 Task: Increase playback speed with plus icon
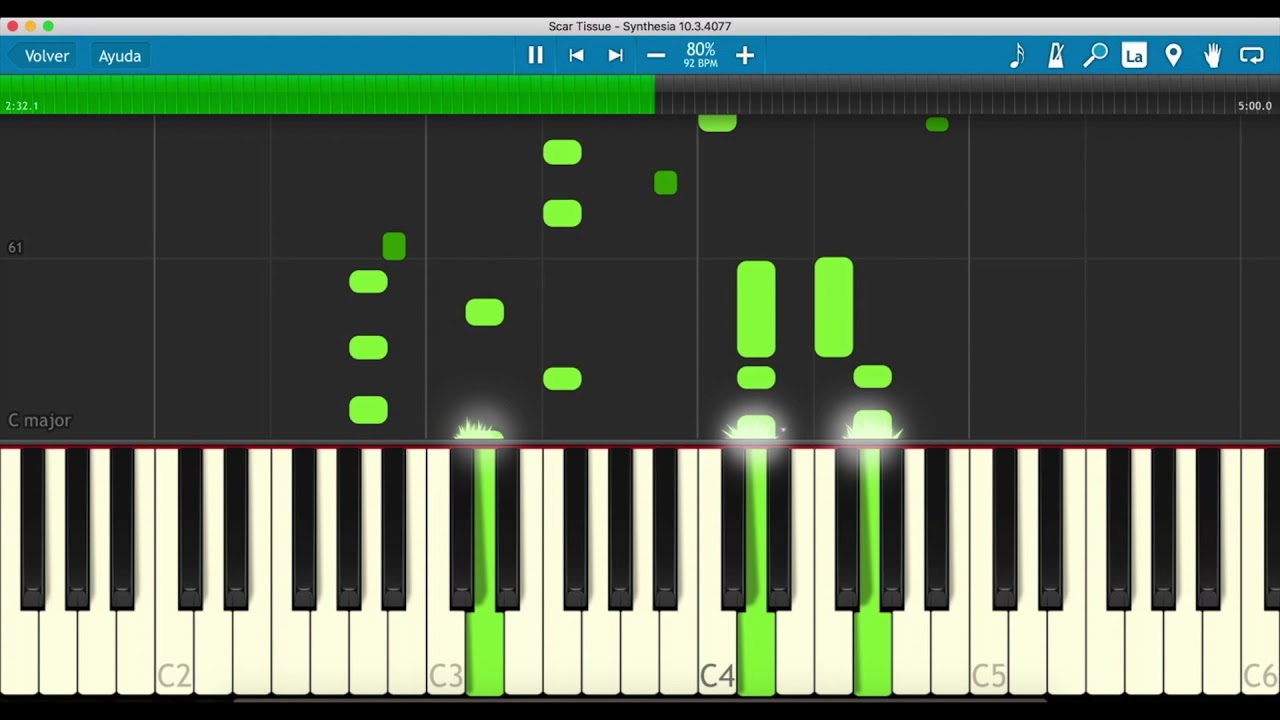click(x=745, y=56)
